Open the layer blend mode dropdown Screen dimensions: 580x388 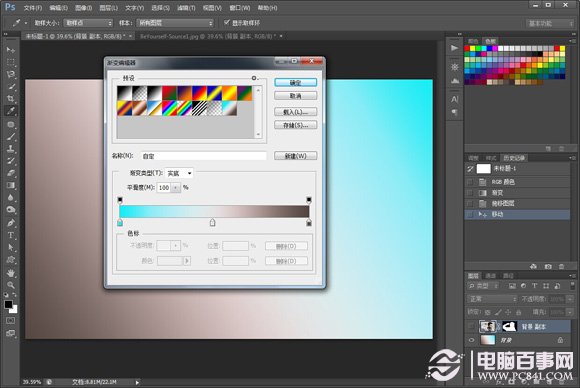492,299
